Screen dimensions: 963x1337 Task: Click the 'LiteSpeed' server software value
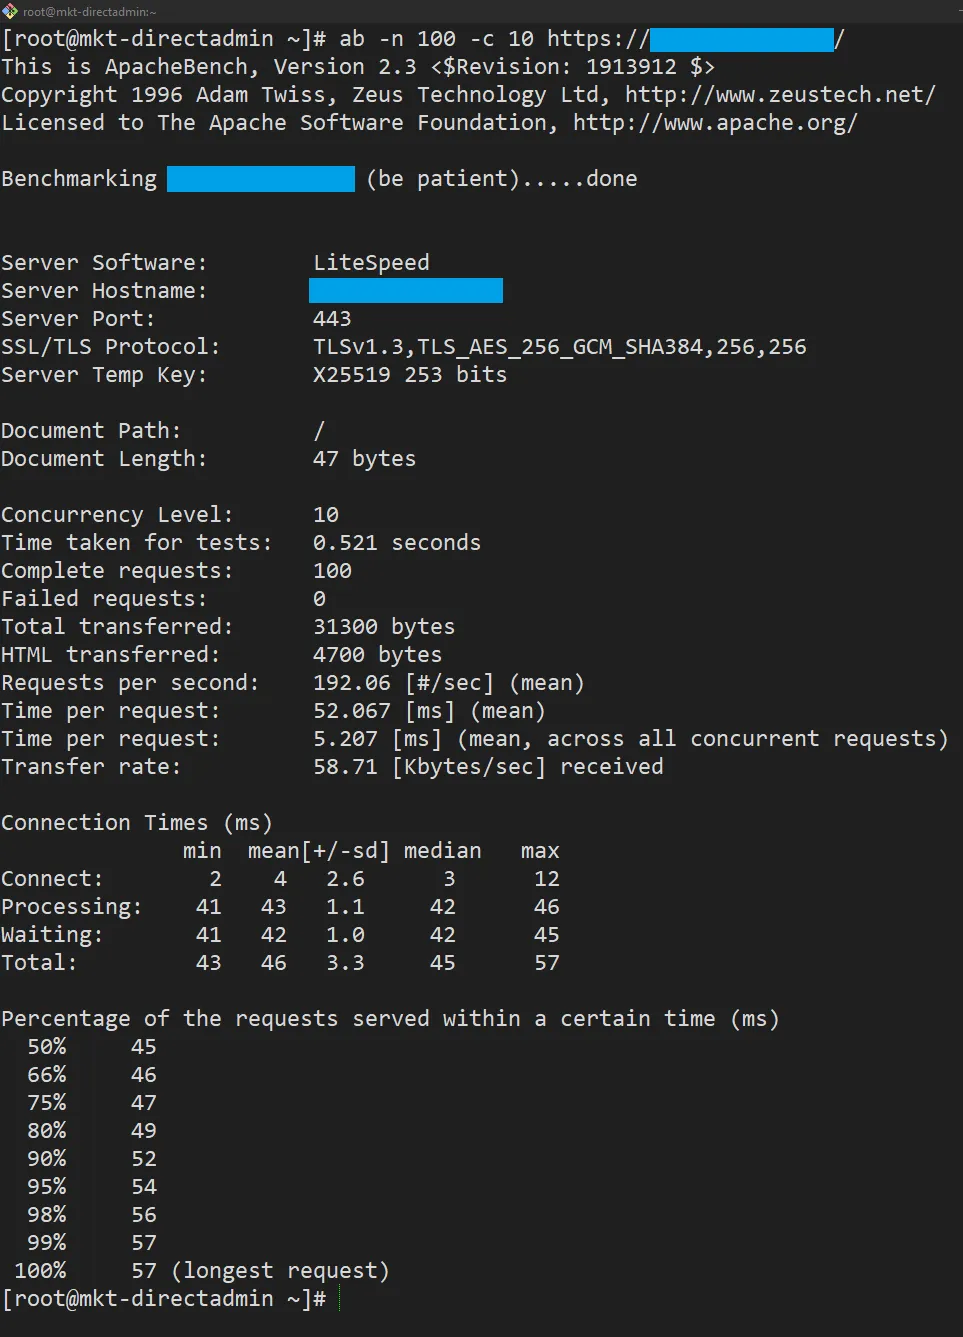click(371, 263)
